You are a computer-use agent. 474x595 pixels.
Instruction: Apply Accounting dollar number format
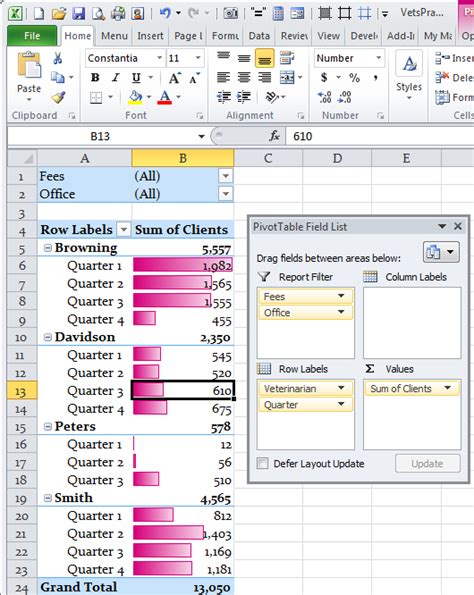click(324, 77)
